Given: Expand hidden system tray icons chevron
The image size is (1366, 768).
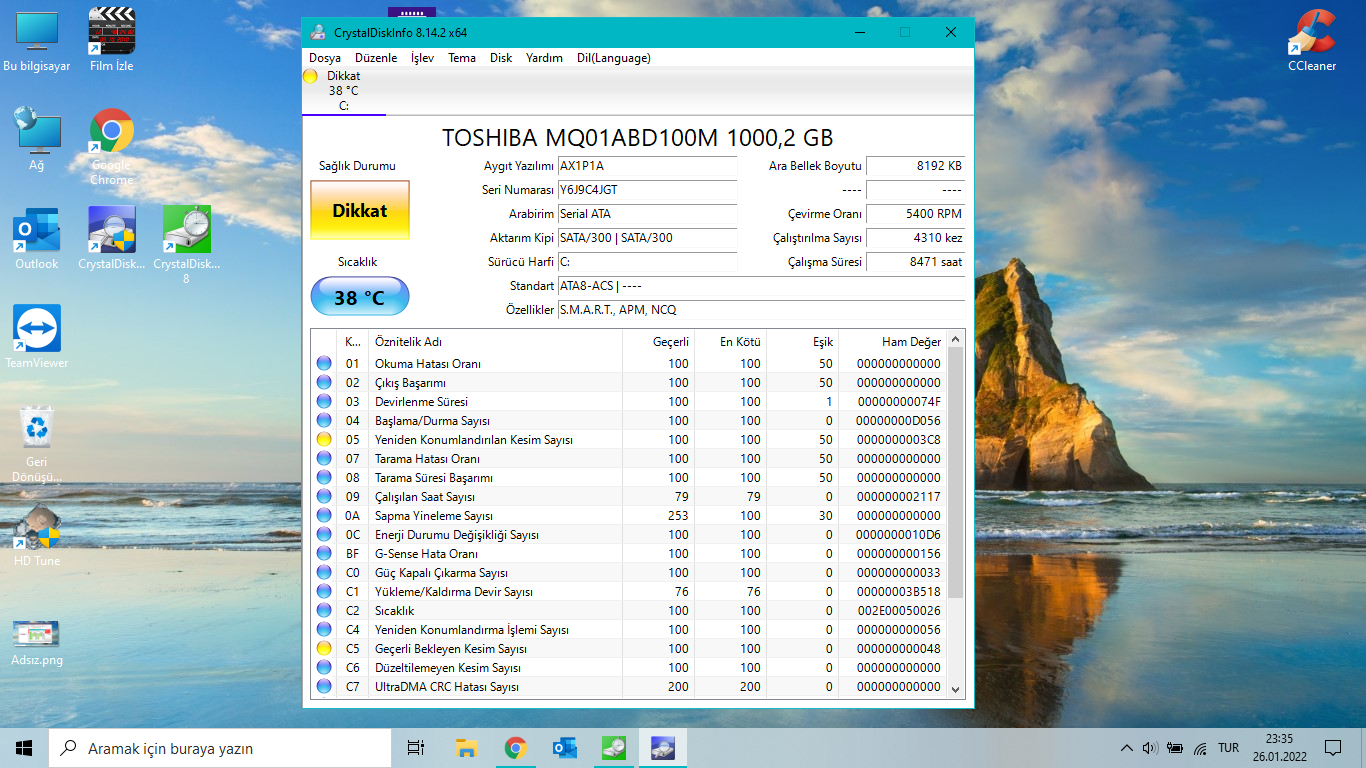Looking at the screenshot, I should pyautogui.click(x=1126, y=748).
